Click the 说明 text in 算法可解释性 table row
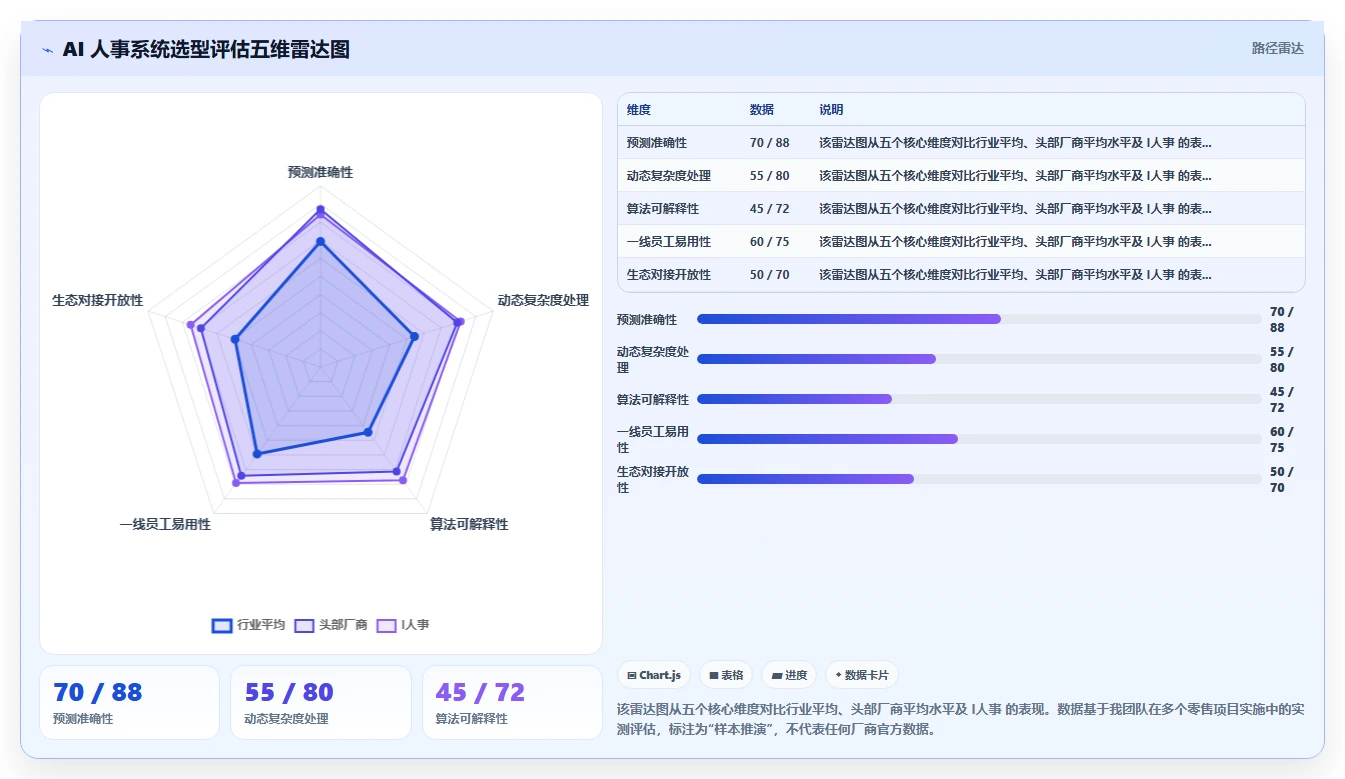 pyautogui.click(x=1015, y=209)
